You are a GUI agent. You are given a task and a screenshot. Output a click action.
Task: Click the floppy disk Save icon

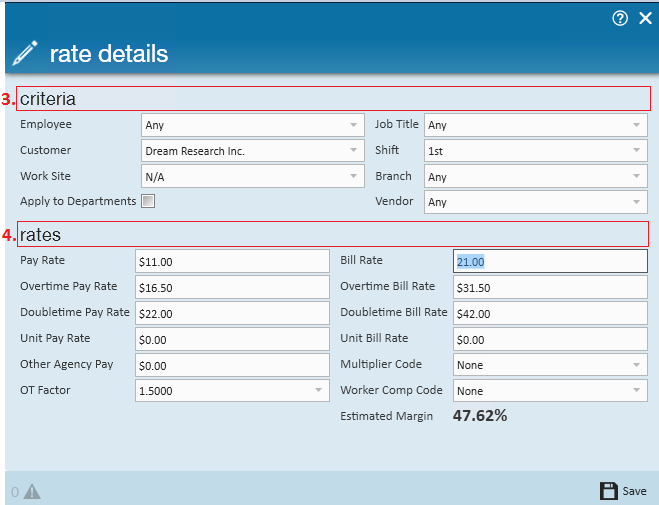[x=609, y=491]
